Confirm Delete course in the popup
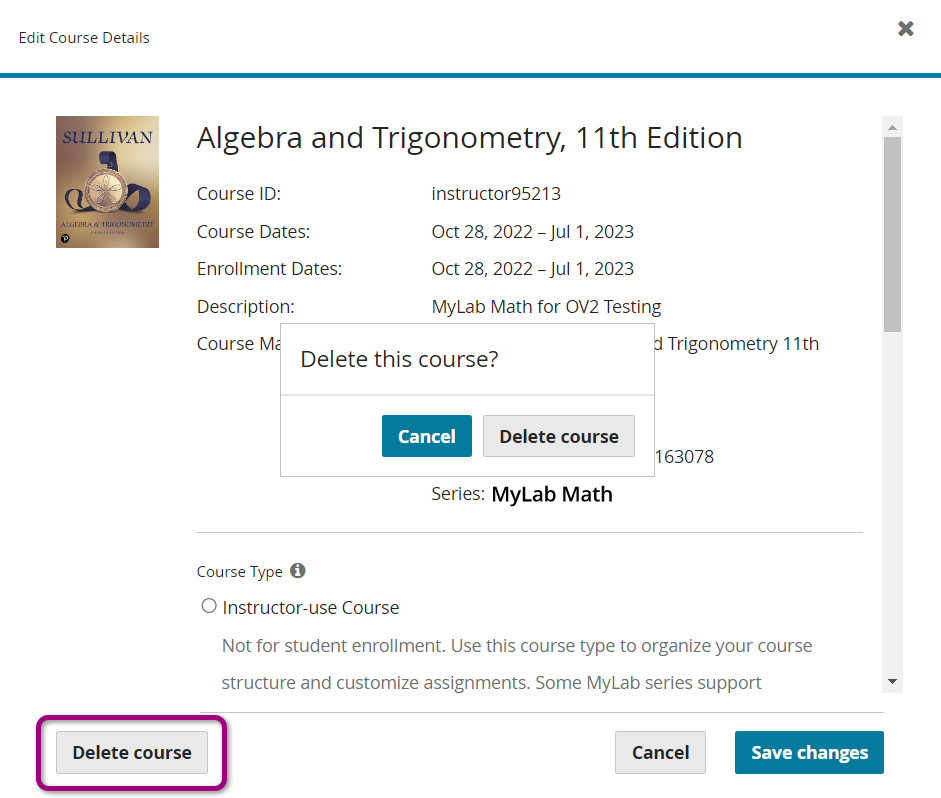Image resolution: width=941 pixels, height=798 pixels. (x=559, y=436)
